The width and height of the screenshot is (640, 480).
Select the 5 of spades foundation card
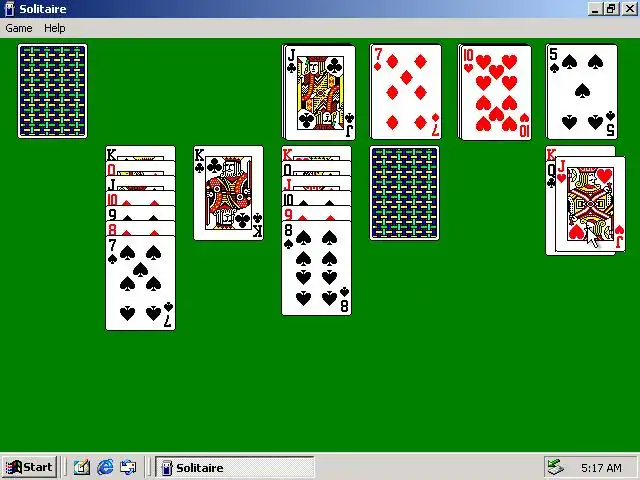[x=582, y=92]
